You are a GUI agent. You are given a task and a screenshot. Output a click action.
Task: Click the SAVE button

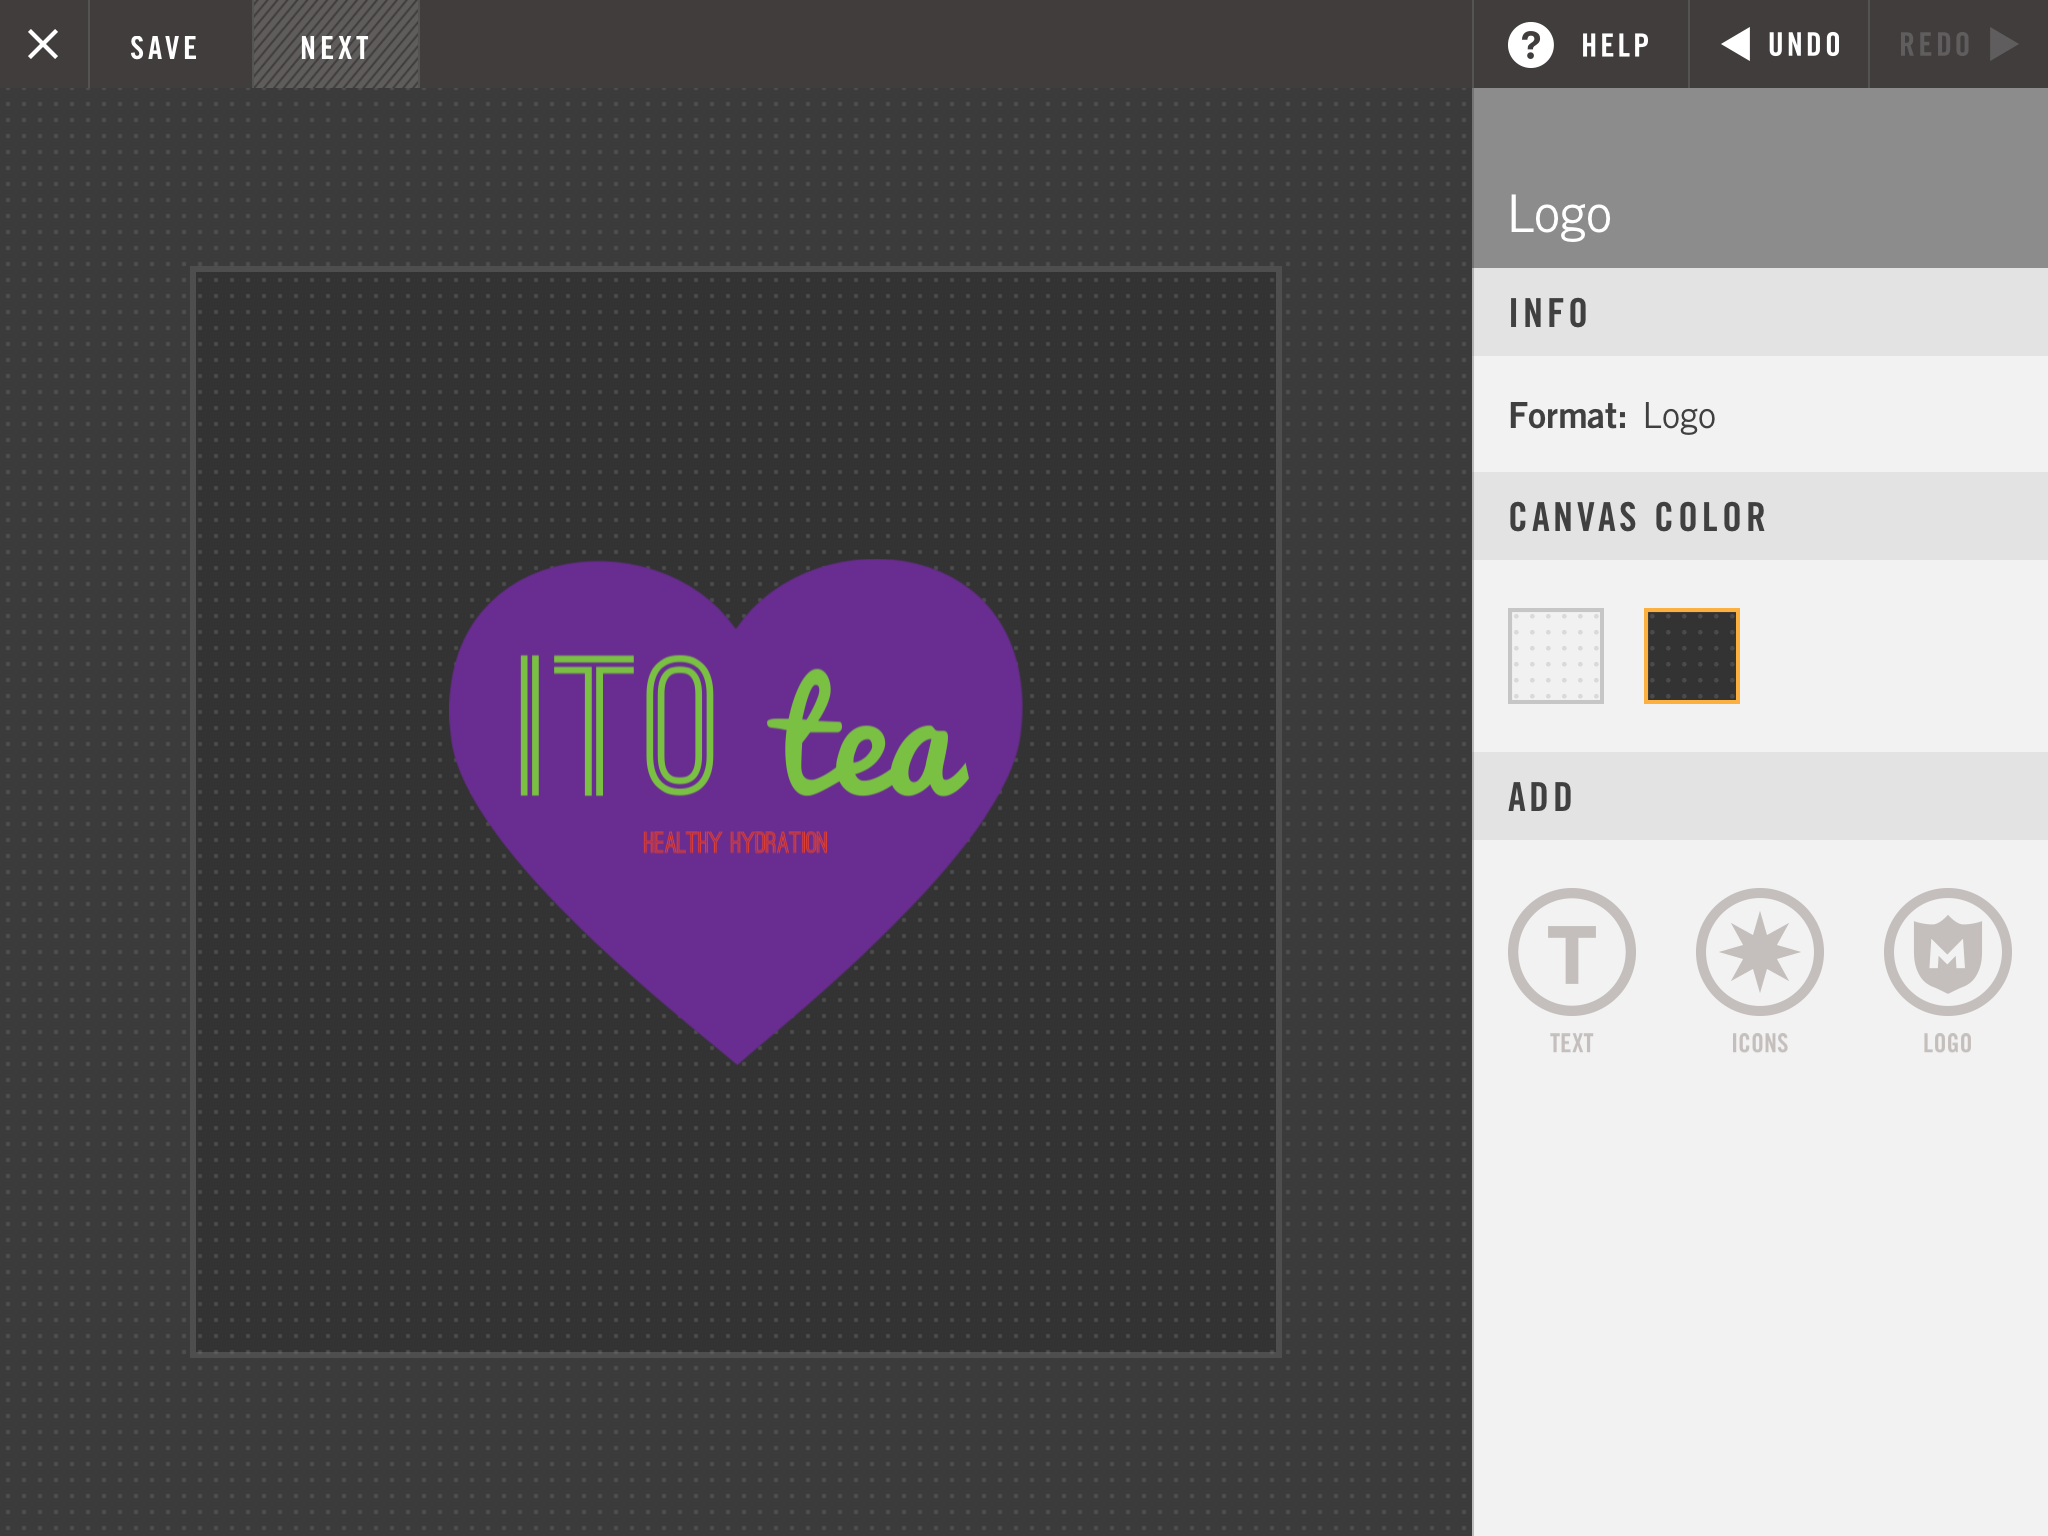[164, 47]
